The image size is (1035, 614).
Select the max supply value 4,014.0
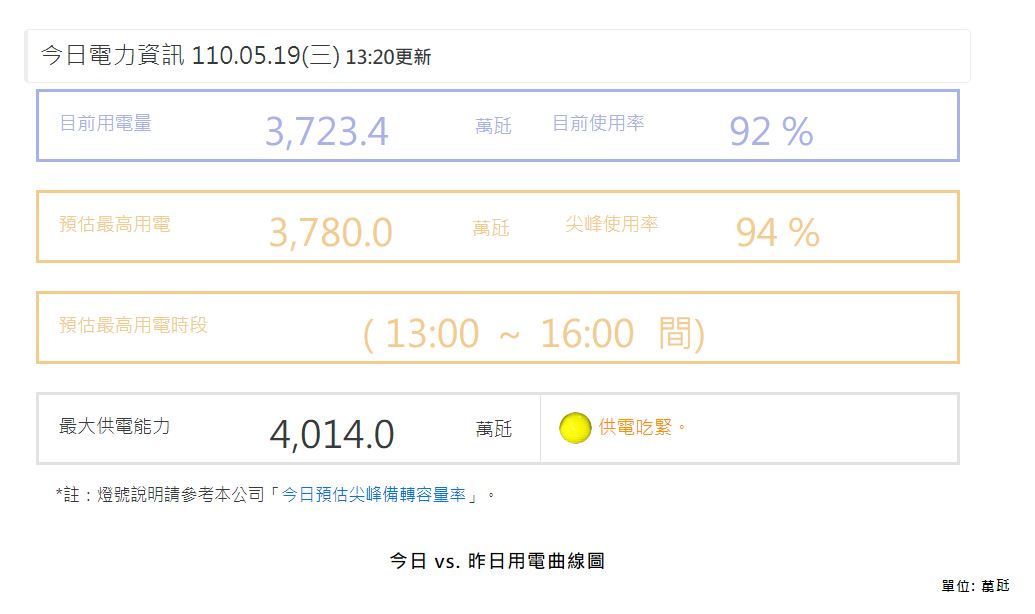click(331, 435)
